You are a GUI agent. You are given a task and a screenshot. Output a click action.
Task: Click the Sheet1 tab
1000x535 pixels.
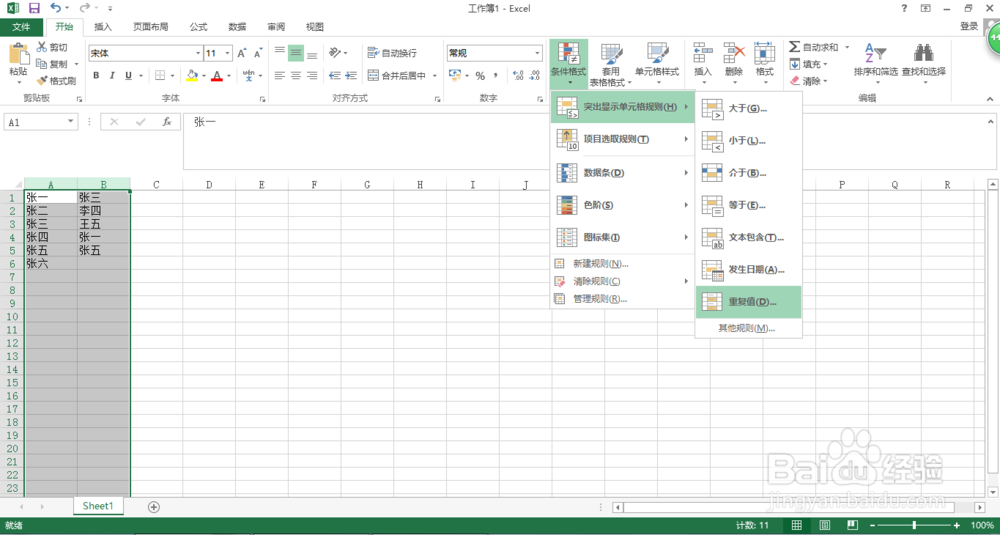click(98, 506)
